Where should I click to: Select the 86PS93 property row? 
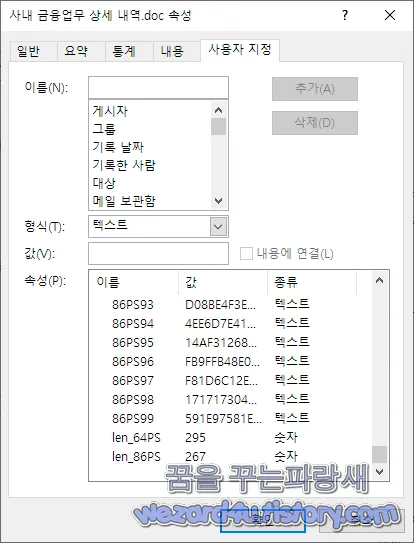point(230,305)
